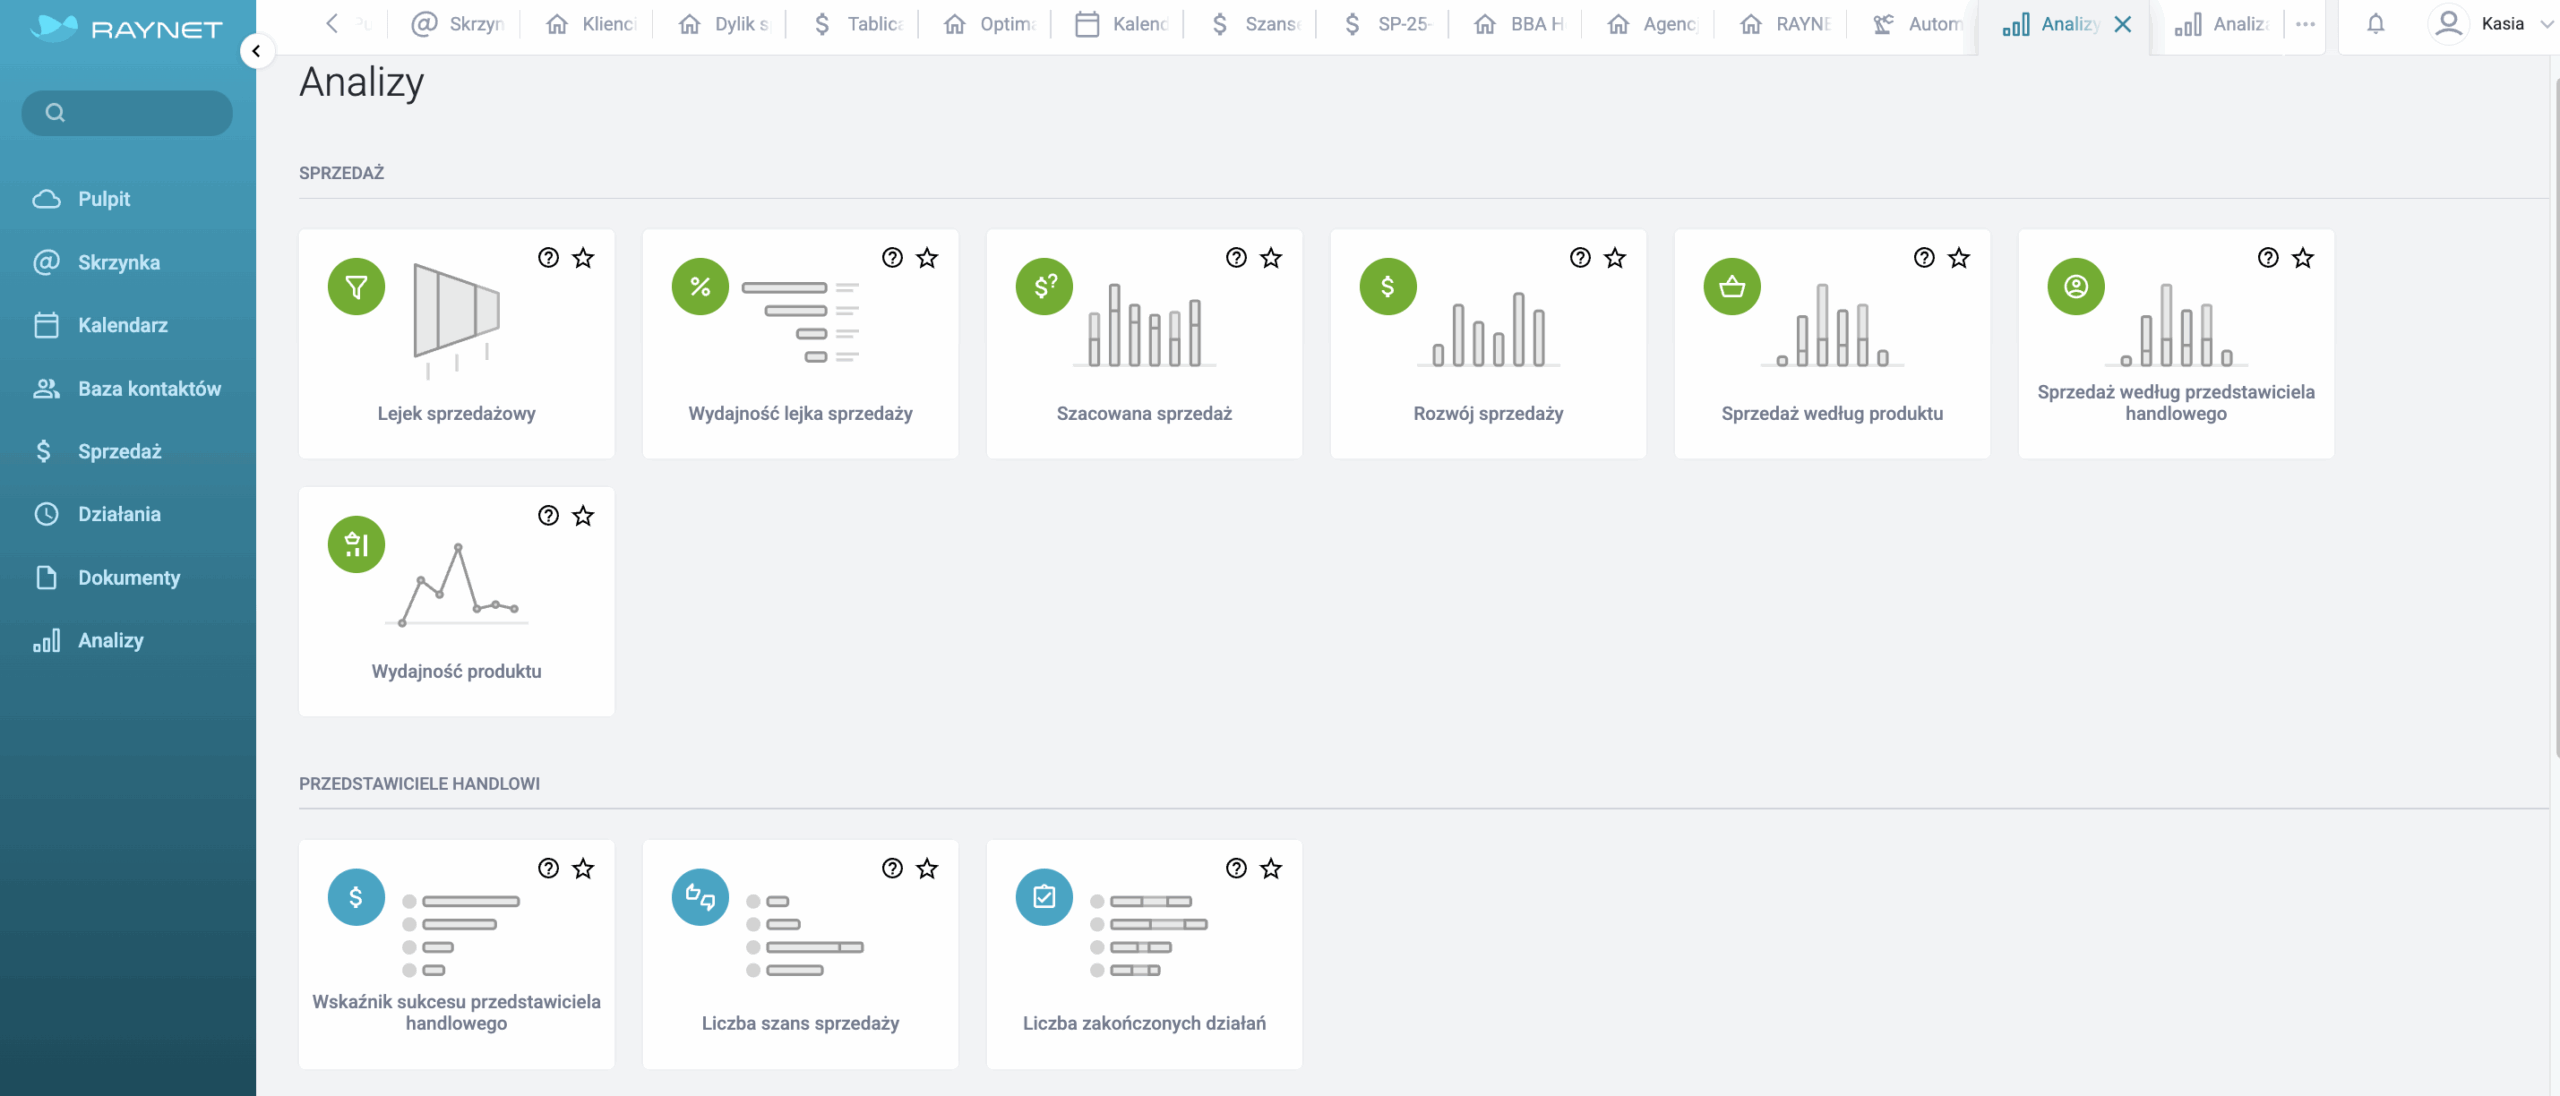The image size is (2560, 1096).
Task: Open the Wydajność lejka sprzedaży percent report
Action: (700, 287)
